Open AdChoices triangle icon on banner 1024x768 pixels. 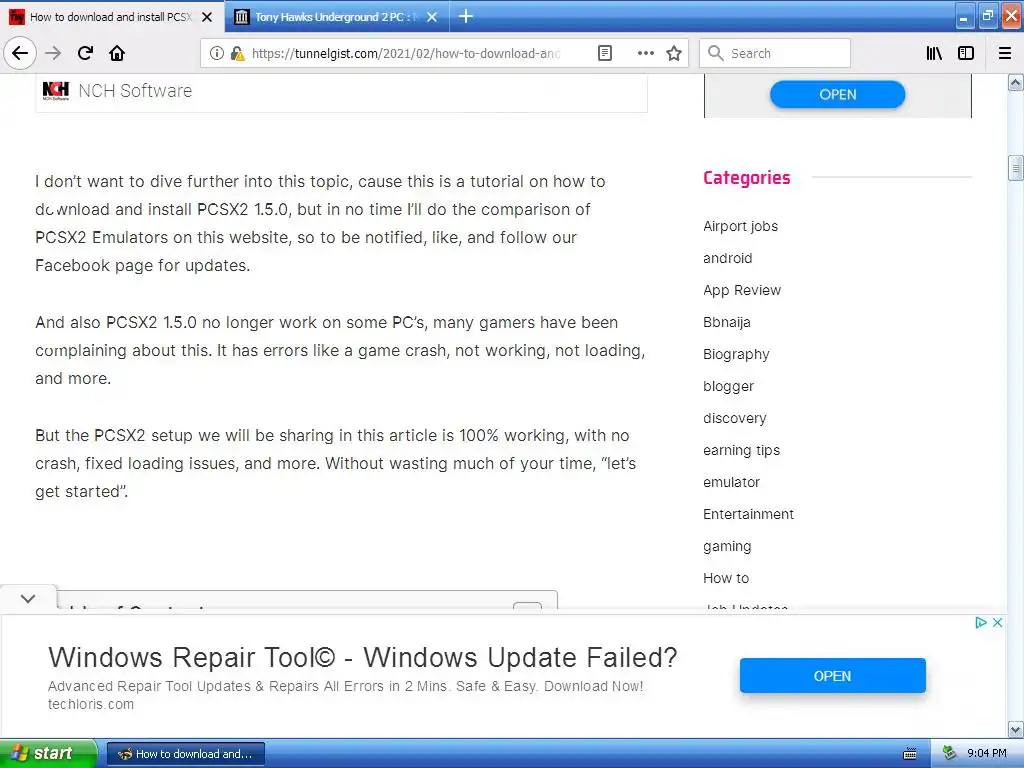pos(980,622)
